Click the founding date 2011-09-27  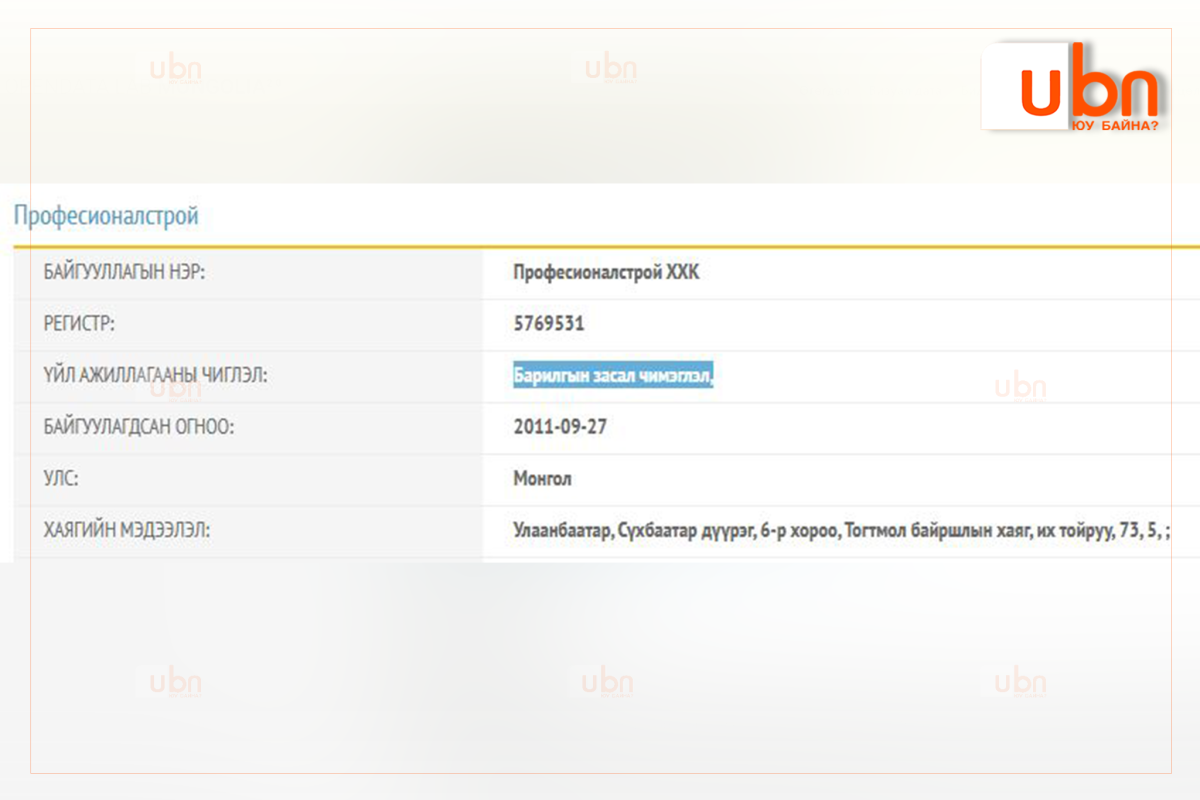[x=560, y=427]
